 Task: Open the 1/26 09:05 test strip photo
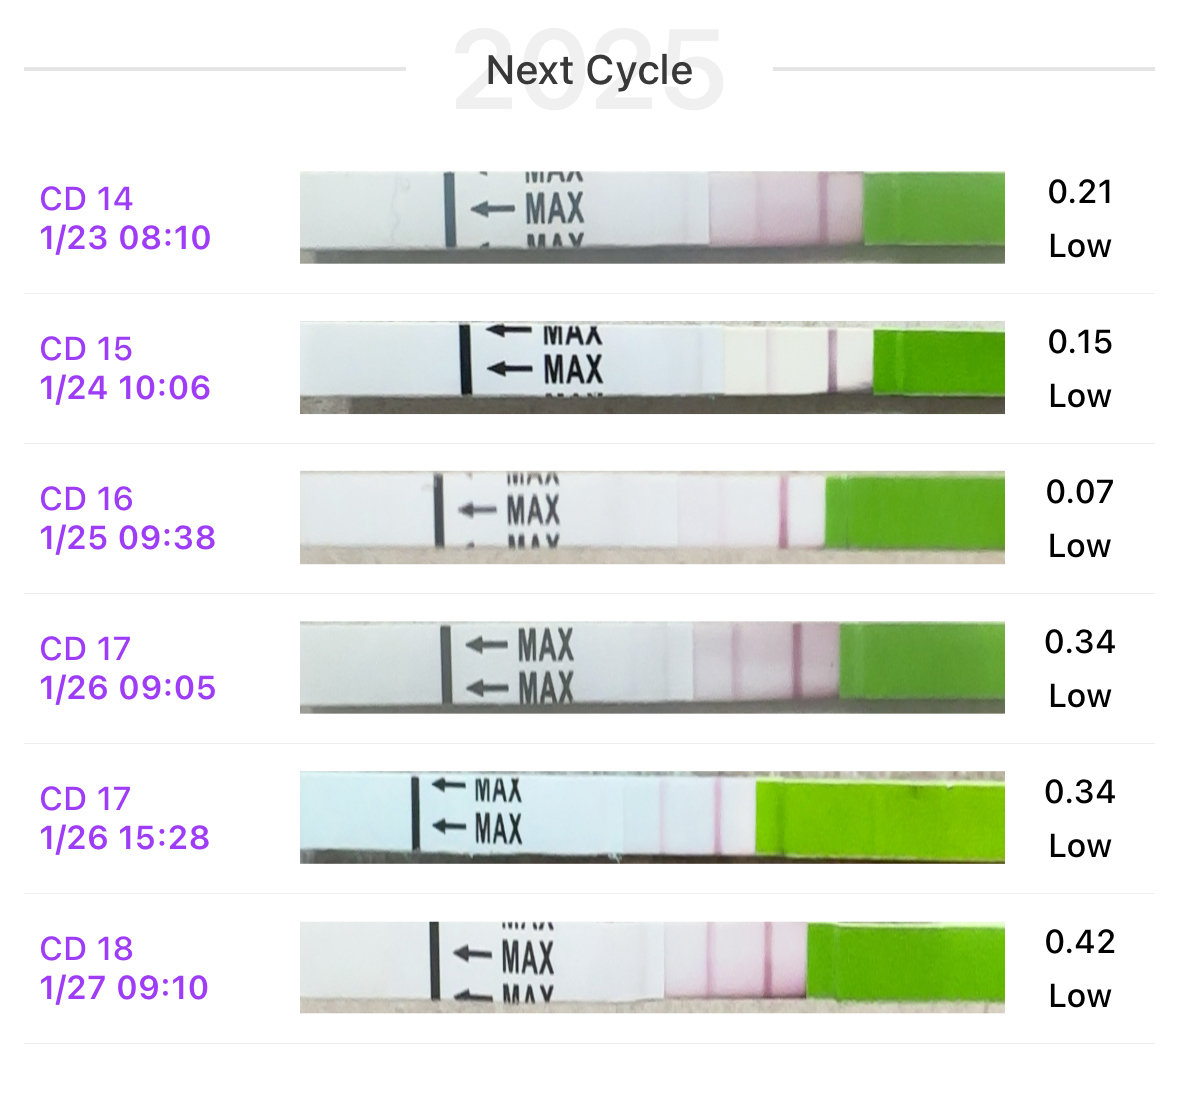click(x=652, y=667)
